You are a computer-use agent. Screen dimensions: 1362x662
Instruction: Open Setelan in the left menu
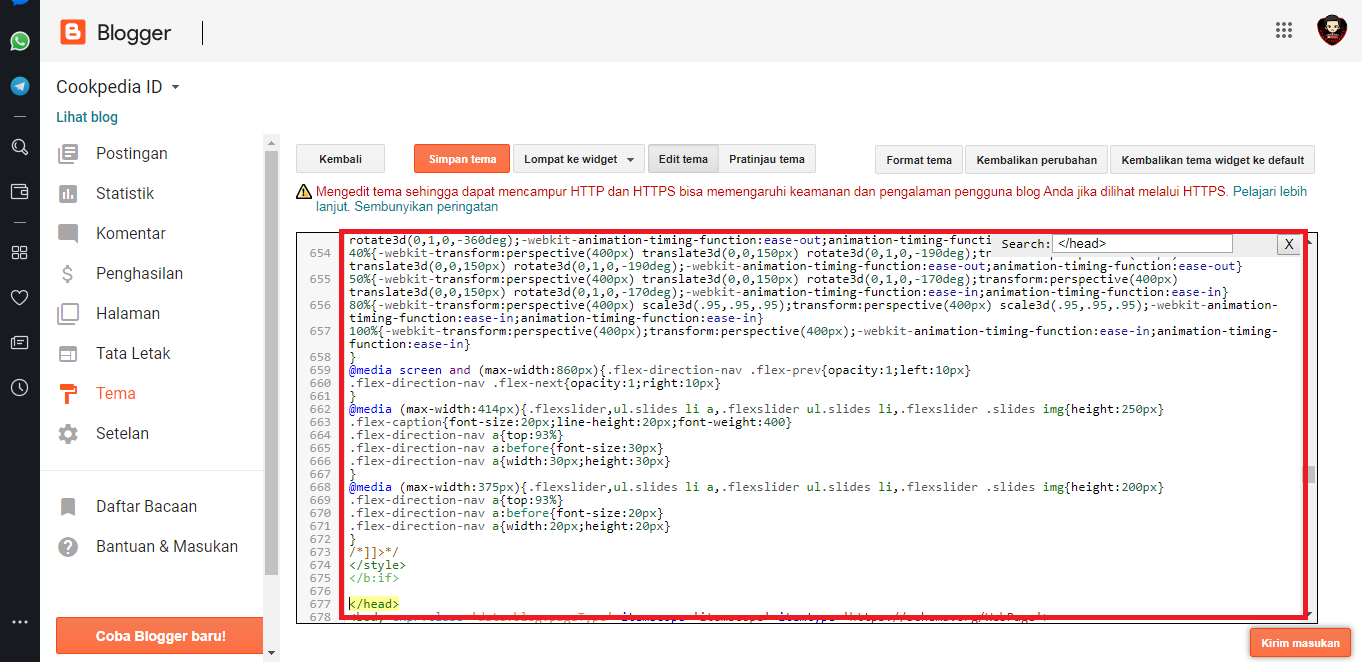coord(122,433)
